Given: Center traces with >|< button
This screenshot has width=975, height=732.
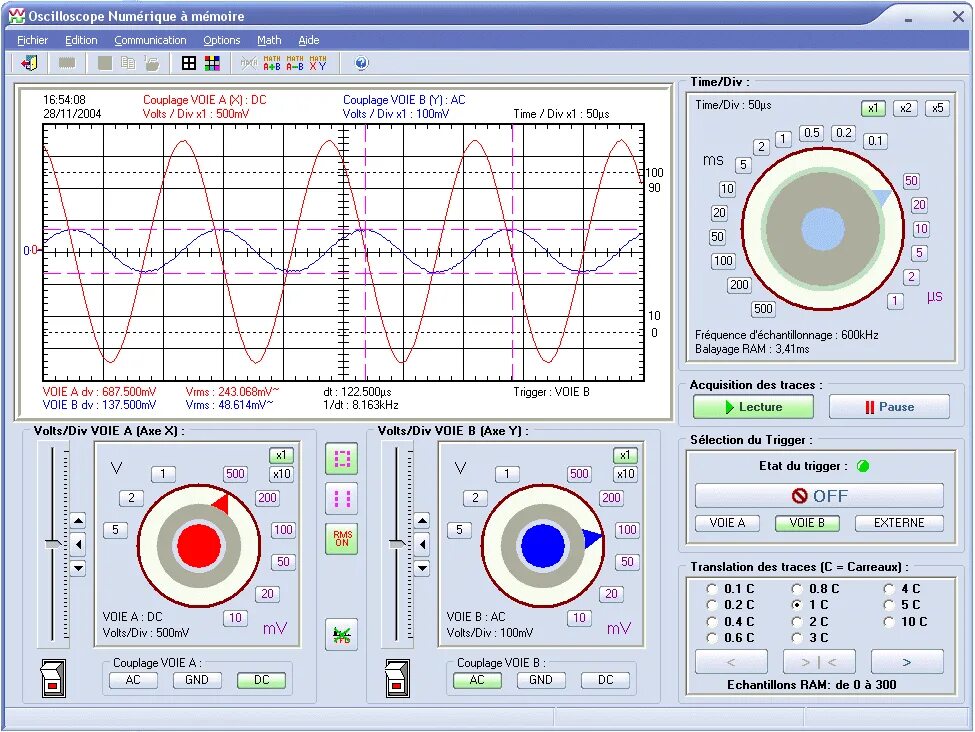Looking at the screenshot, I should 819,662.
